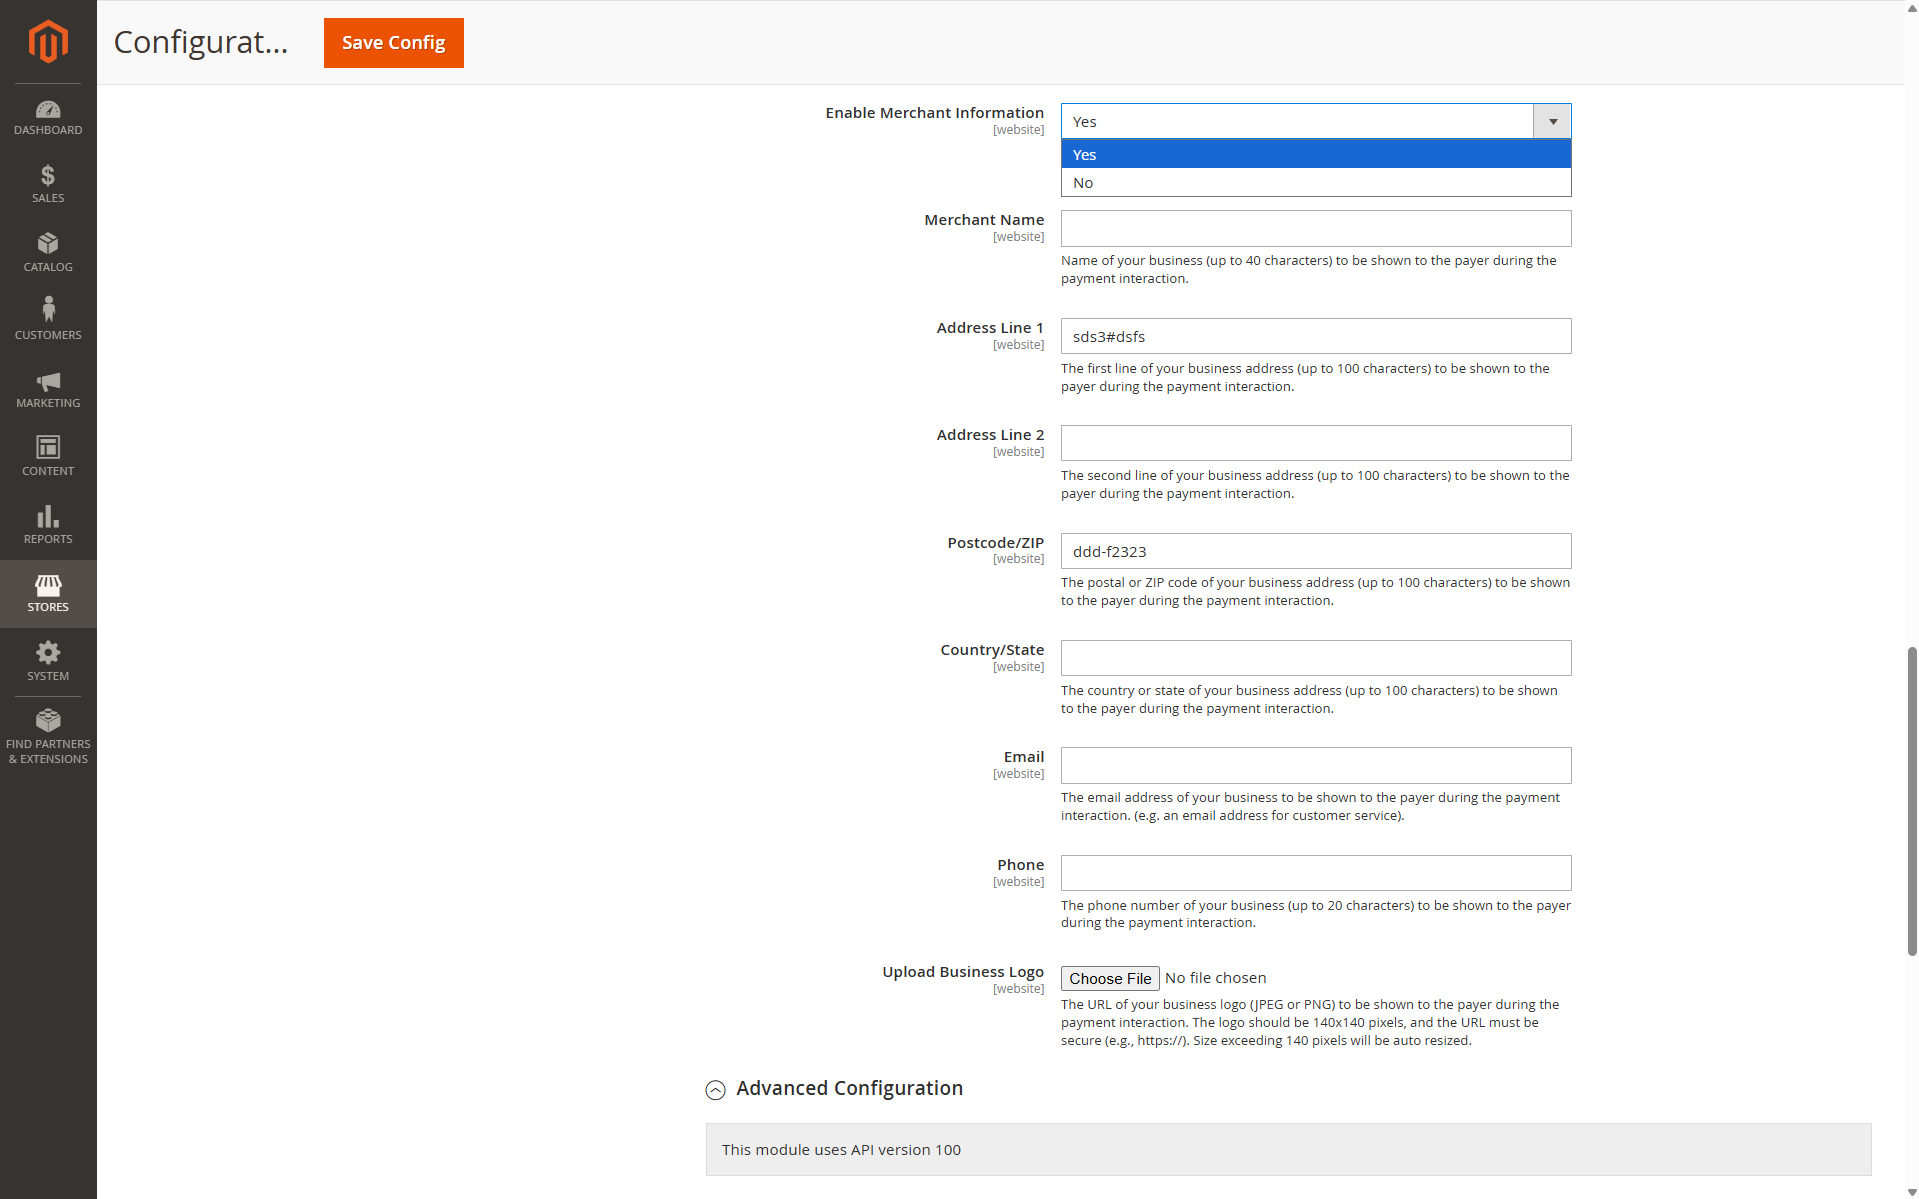The height and width of the screenshot is (1199, 1919).
Task: Click the Address Line 2 field
Action: (x=1316, y=443)
